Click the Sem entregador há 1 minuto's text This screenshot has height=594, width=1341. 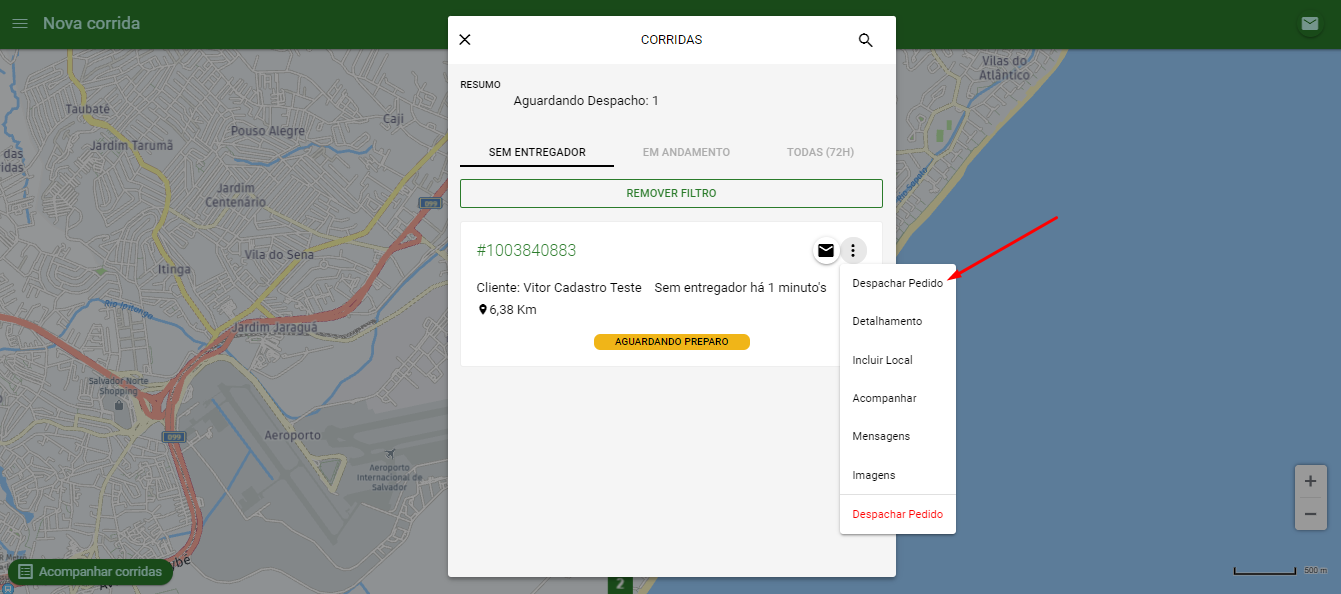coord(741,288)
